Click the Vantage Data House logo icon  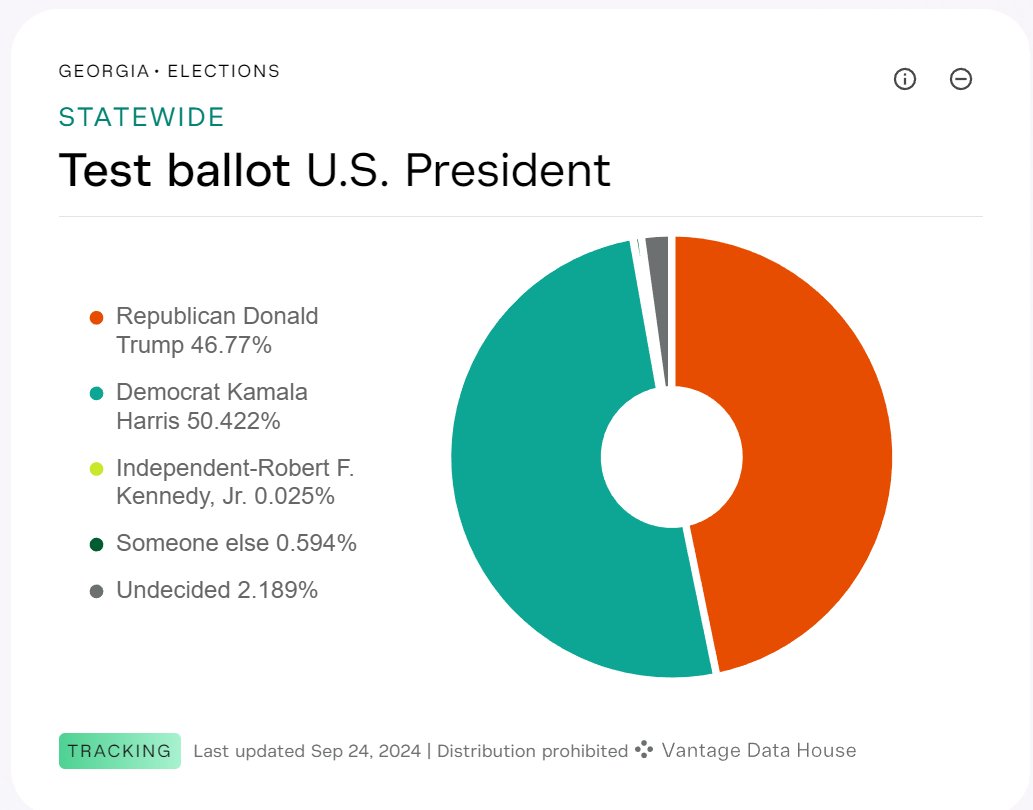pyautogui.click(x=645, y=750)
